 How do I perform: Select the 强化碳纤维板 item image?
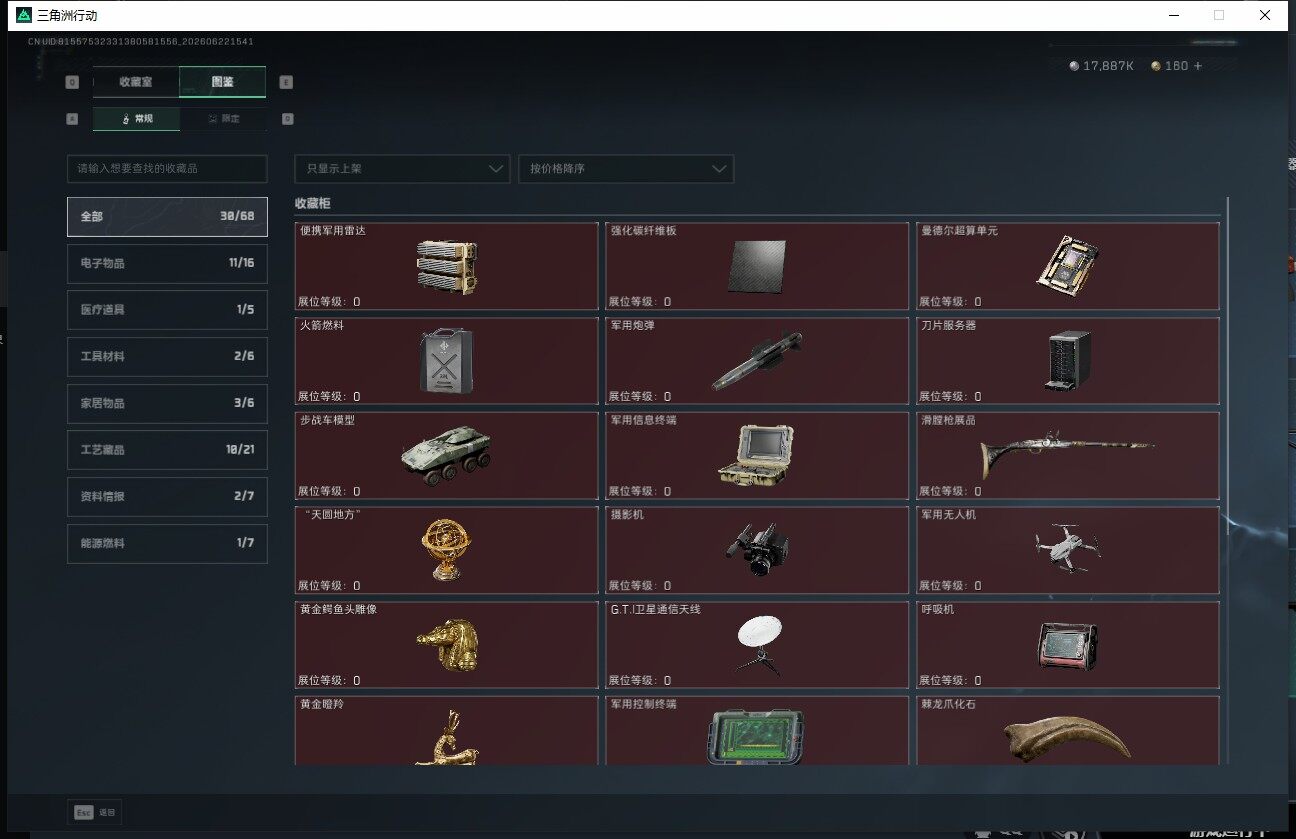click(757, 266)
